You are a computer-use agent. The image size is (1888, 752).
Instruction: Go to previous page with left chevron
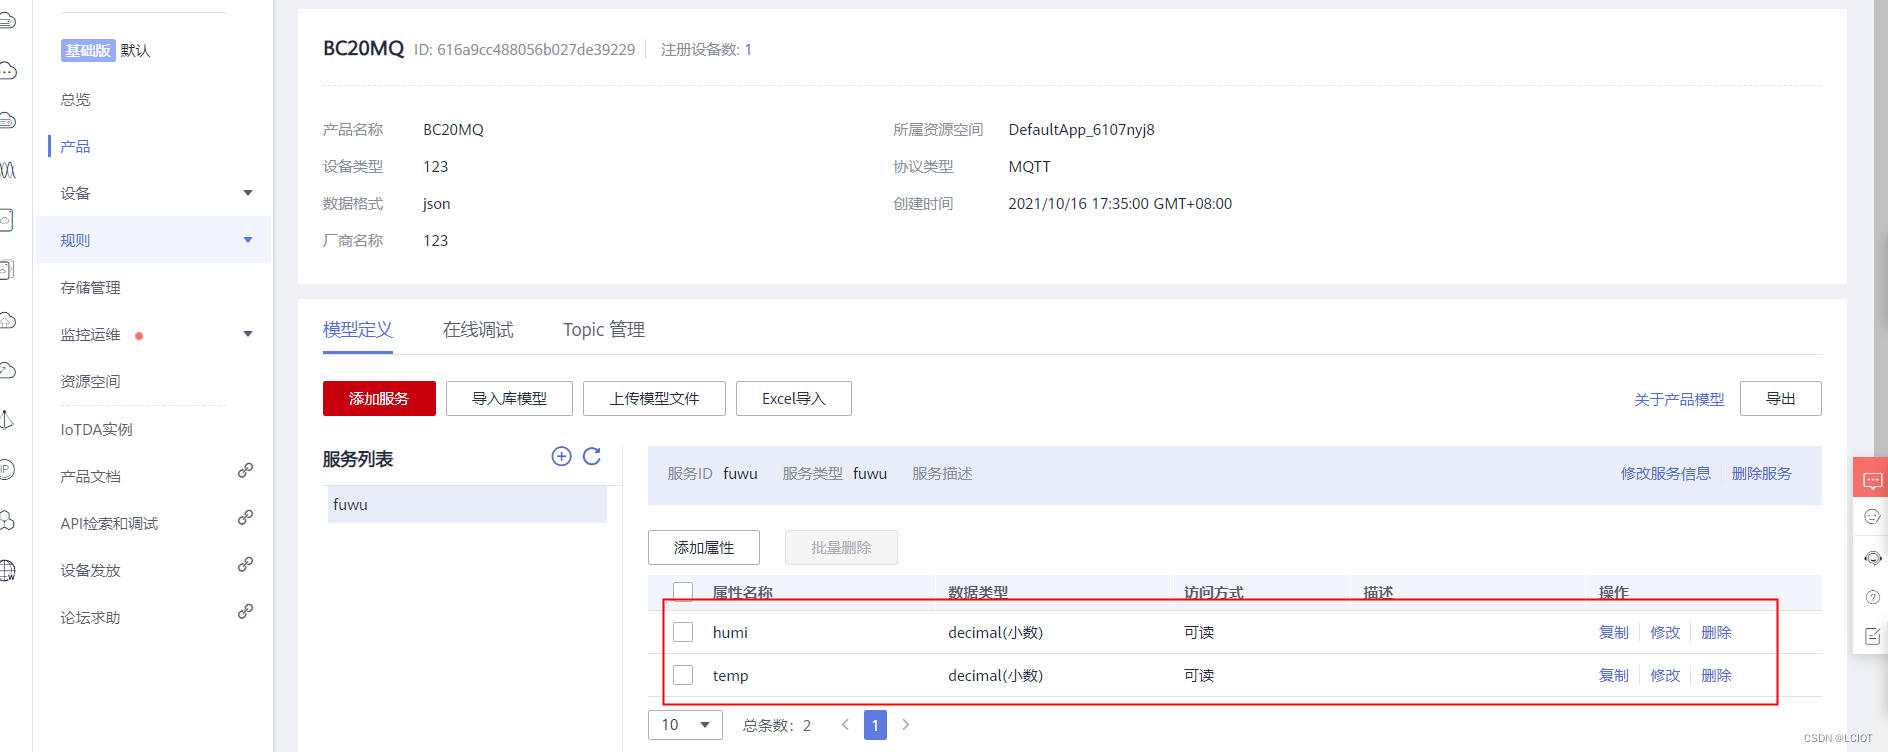pos(845,725)
